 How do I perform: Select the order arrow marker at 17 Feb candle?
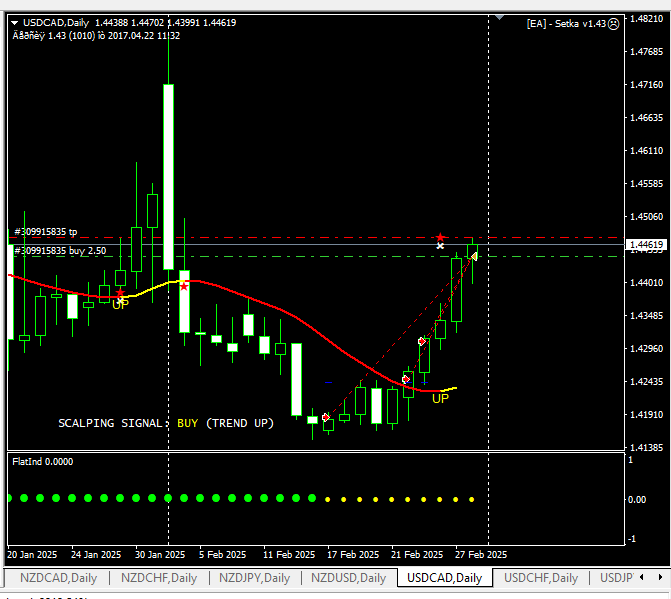(326, 417)
